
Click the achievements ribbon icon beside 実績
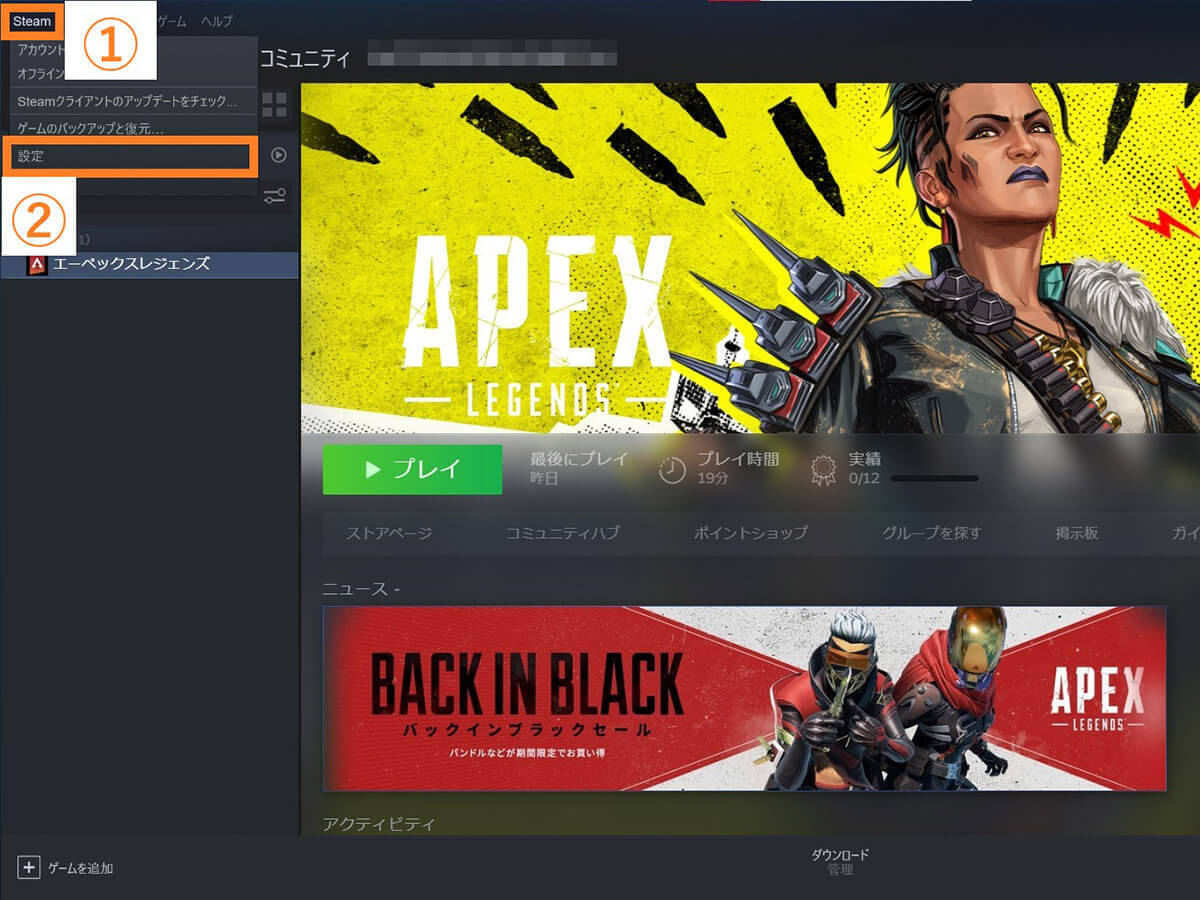(823, 470)
